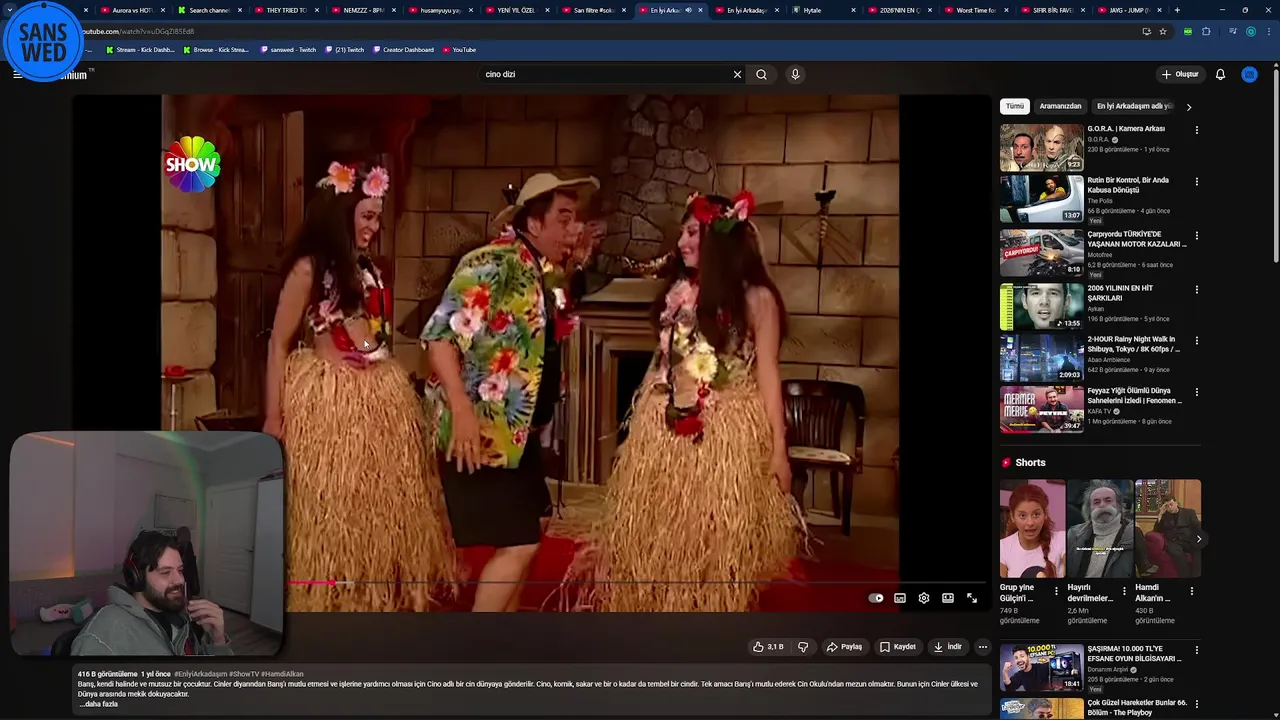Switch player to theater mode
This screenshot has width=1280, height=720.
click(x=948, y=598)
